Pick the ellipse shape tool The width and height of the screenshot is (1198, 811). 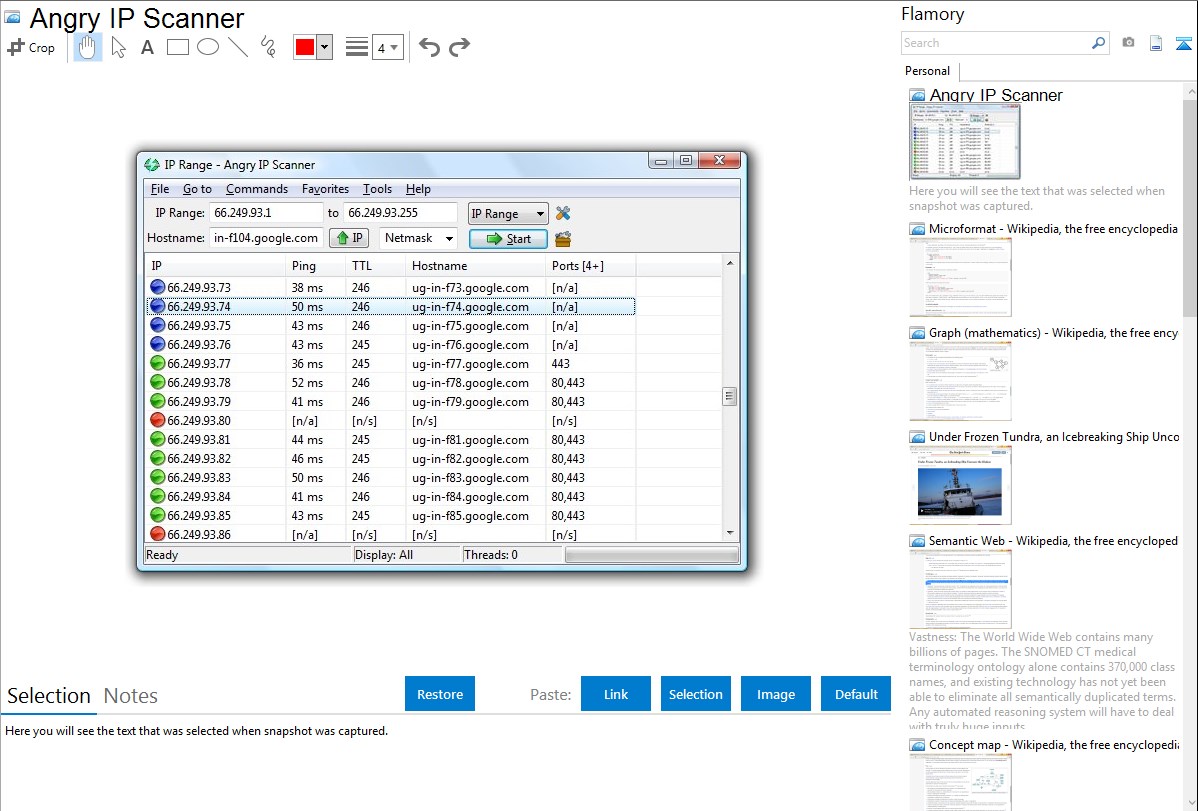[208, 47]
